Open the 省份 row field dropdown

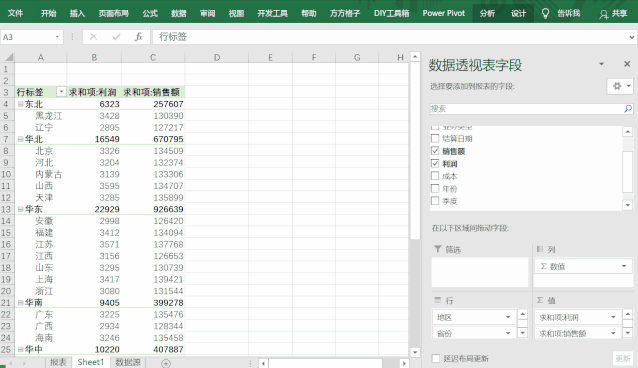(508, 333)
